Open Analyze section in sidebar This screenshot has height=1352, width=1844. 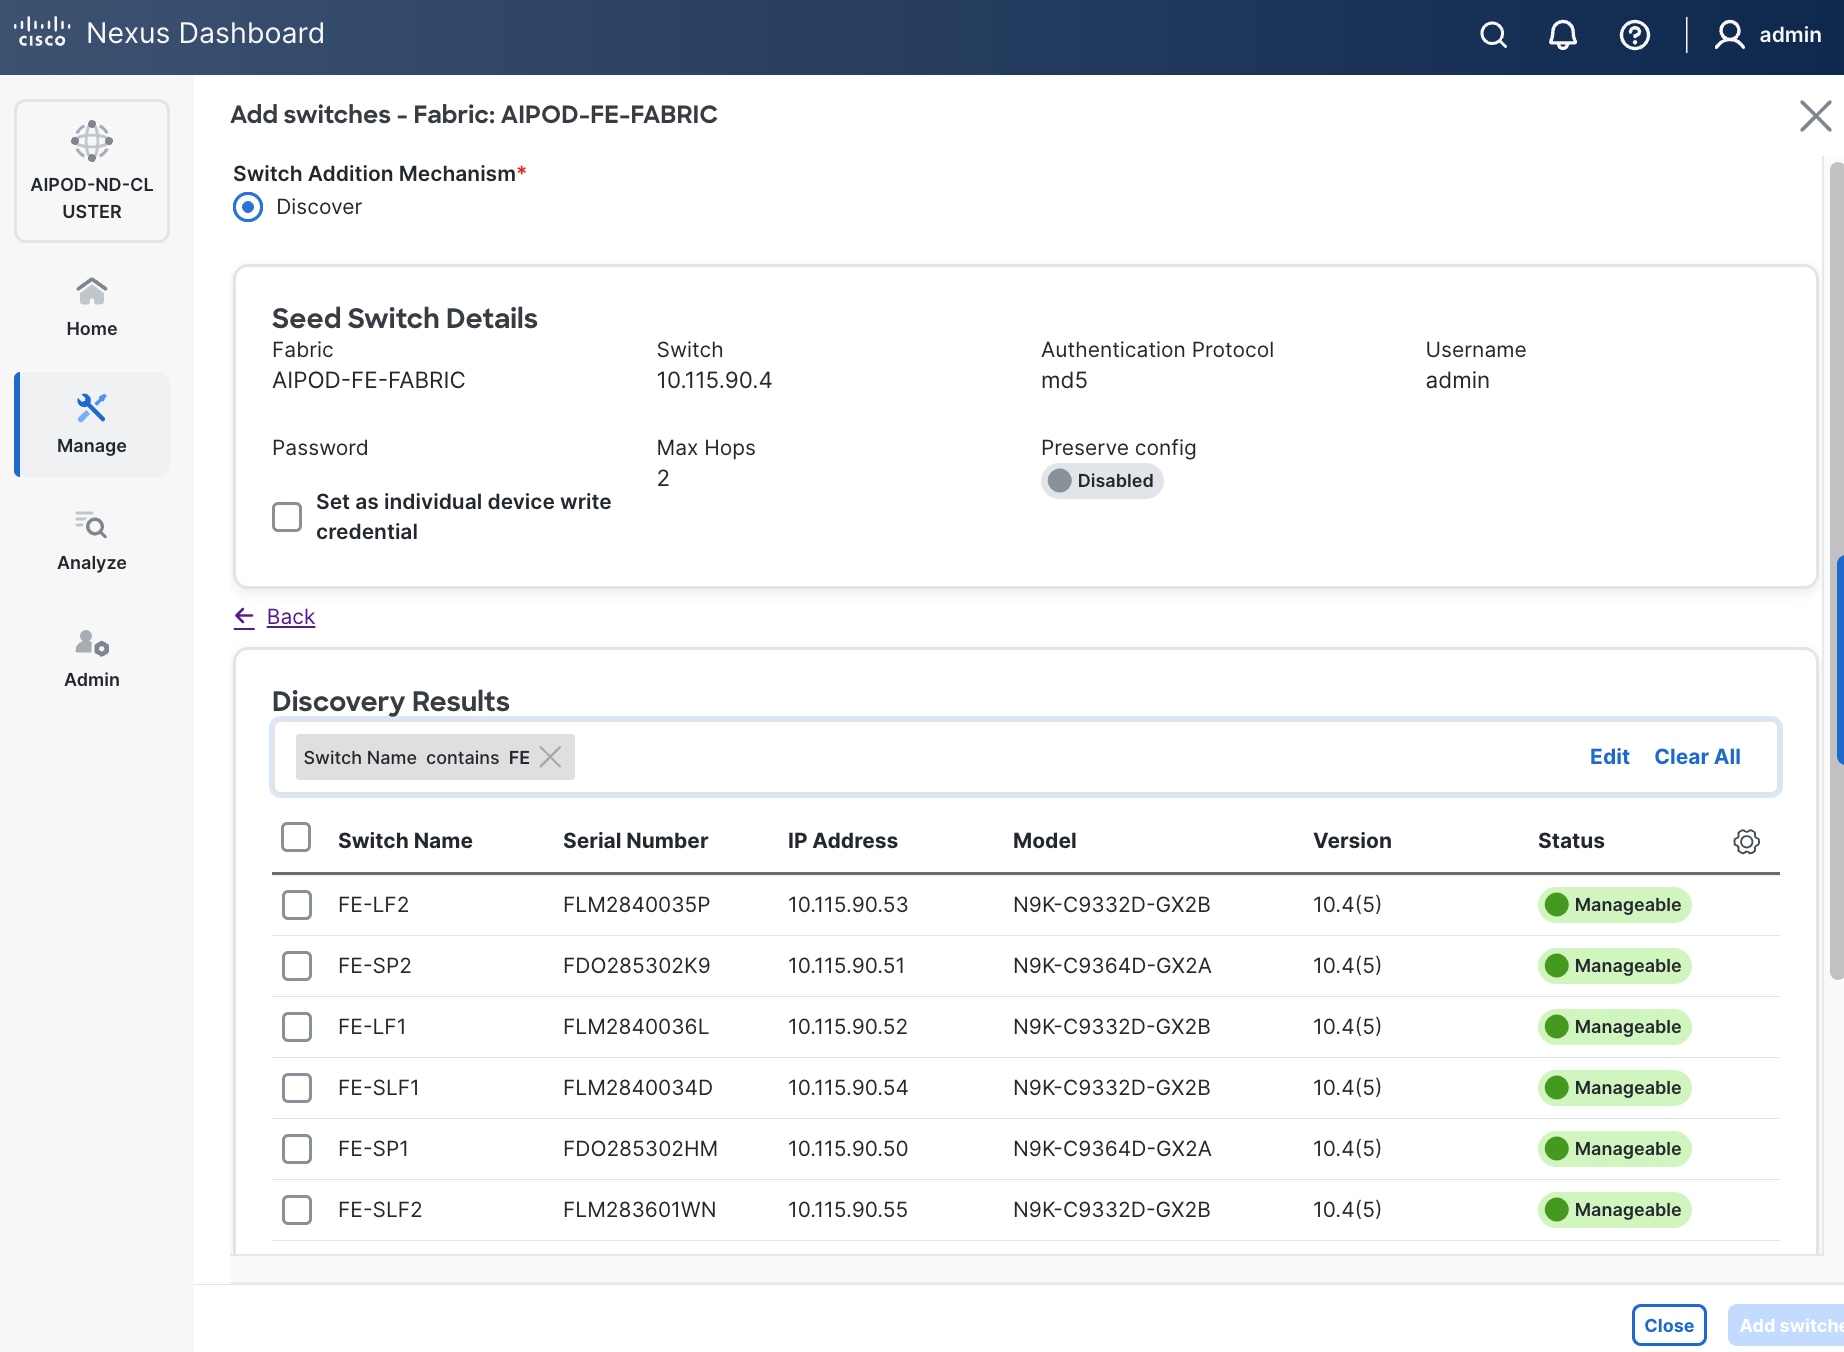pyautogui.click(x=92, y=541)
